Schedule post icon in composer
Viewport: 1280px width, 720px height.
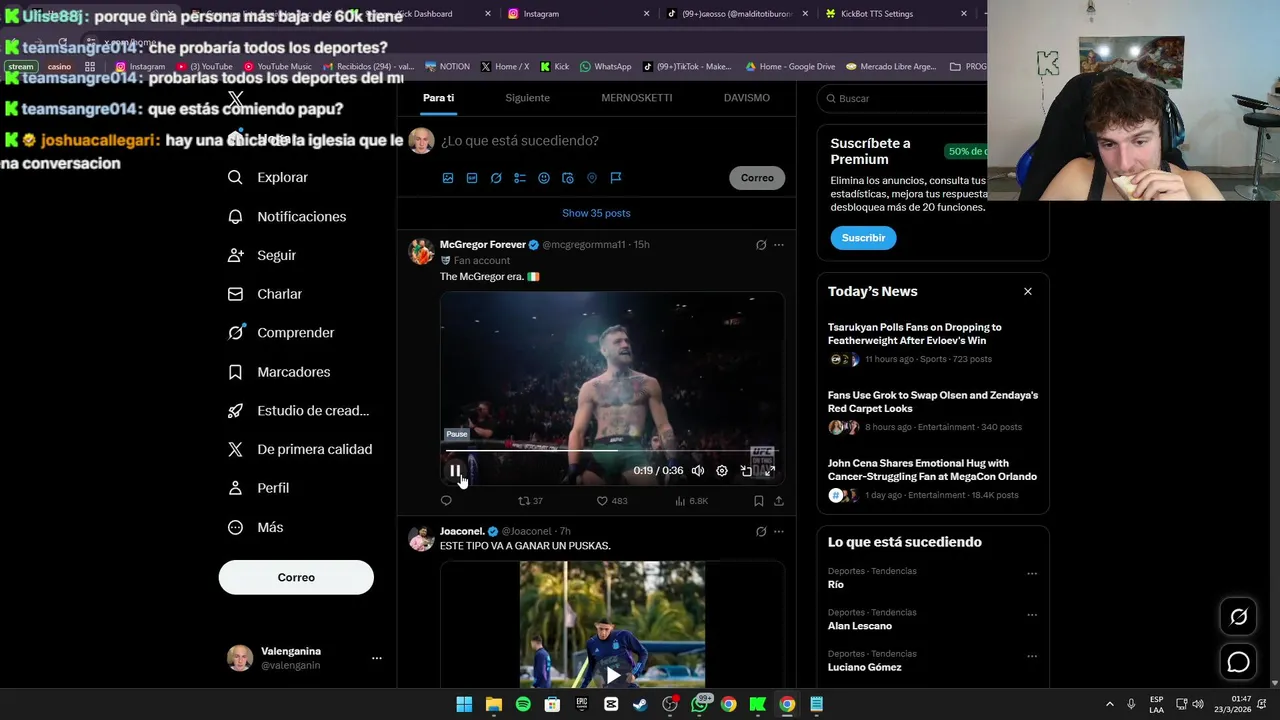pyautogui.click(x=568, y=178)
